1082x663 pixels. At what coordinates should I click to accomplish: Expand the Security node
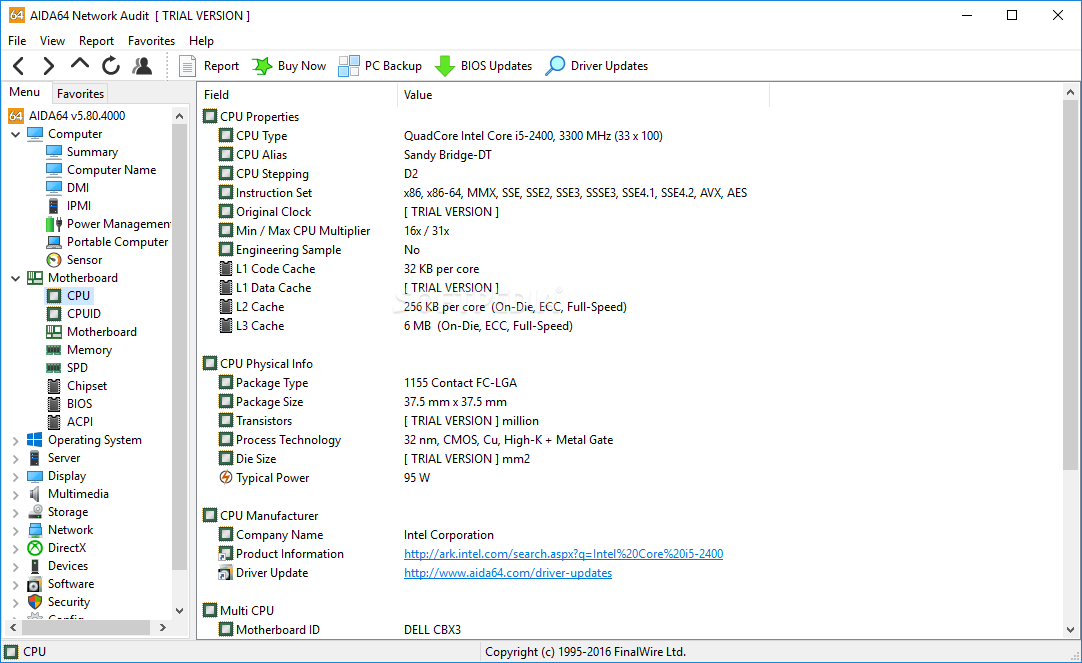16,602
